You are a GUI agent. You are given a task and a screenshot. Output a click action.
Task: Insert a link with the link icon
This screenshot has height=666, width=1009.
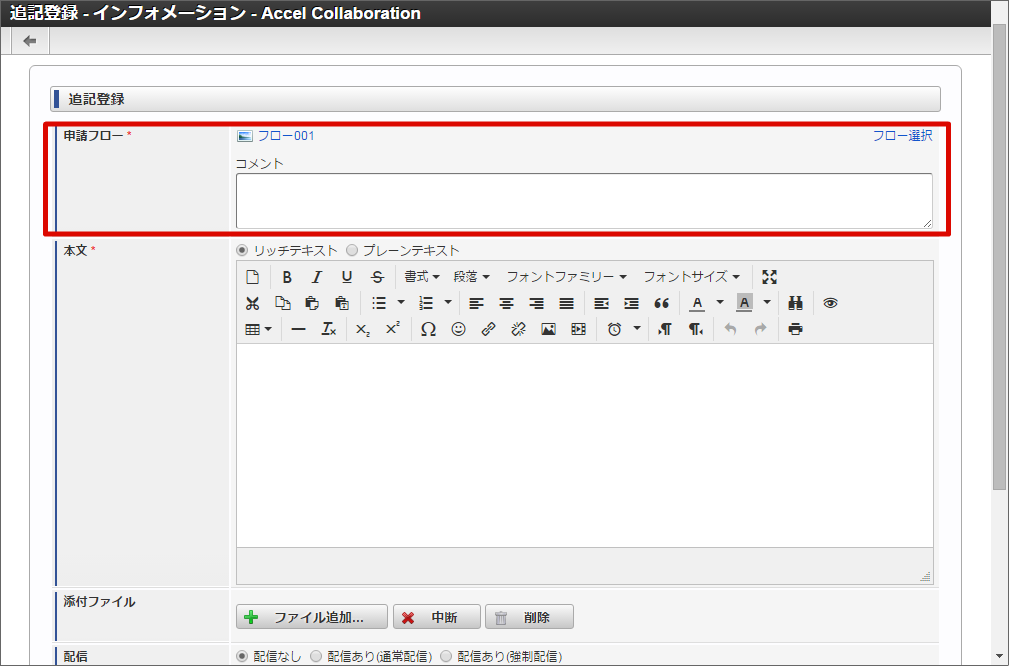click(488, 329)
